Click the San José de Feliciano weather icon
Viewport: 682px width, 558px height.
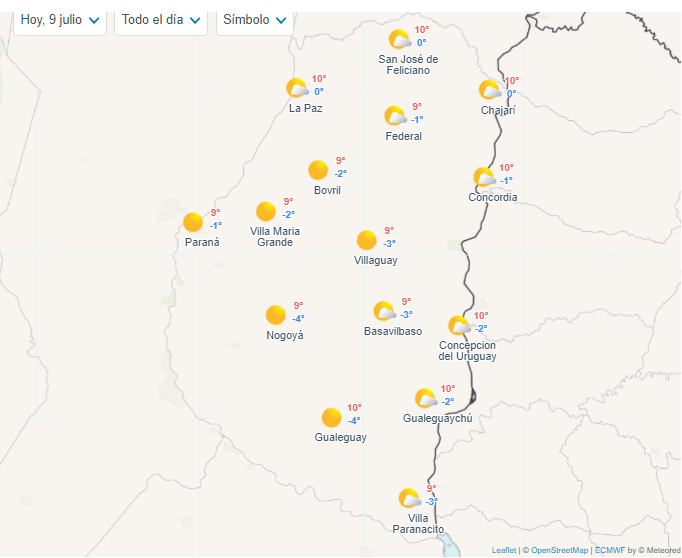tap(399, 39)
